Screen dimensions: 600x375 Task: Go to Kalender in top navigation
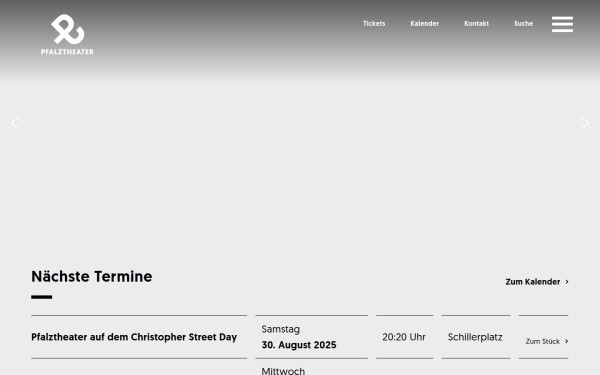pos(424,23)
